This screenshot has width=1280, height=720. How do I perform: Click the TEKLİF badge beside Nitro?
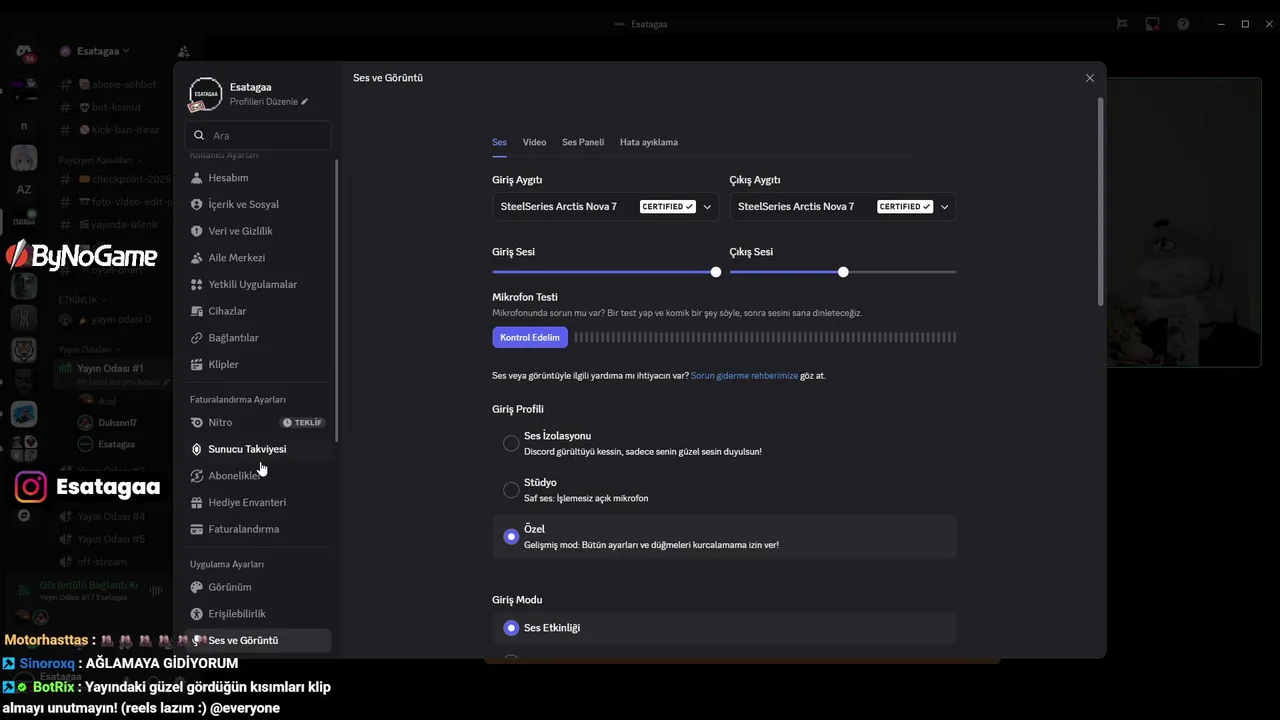click(302, 423)
